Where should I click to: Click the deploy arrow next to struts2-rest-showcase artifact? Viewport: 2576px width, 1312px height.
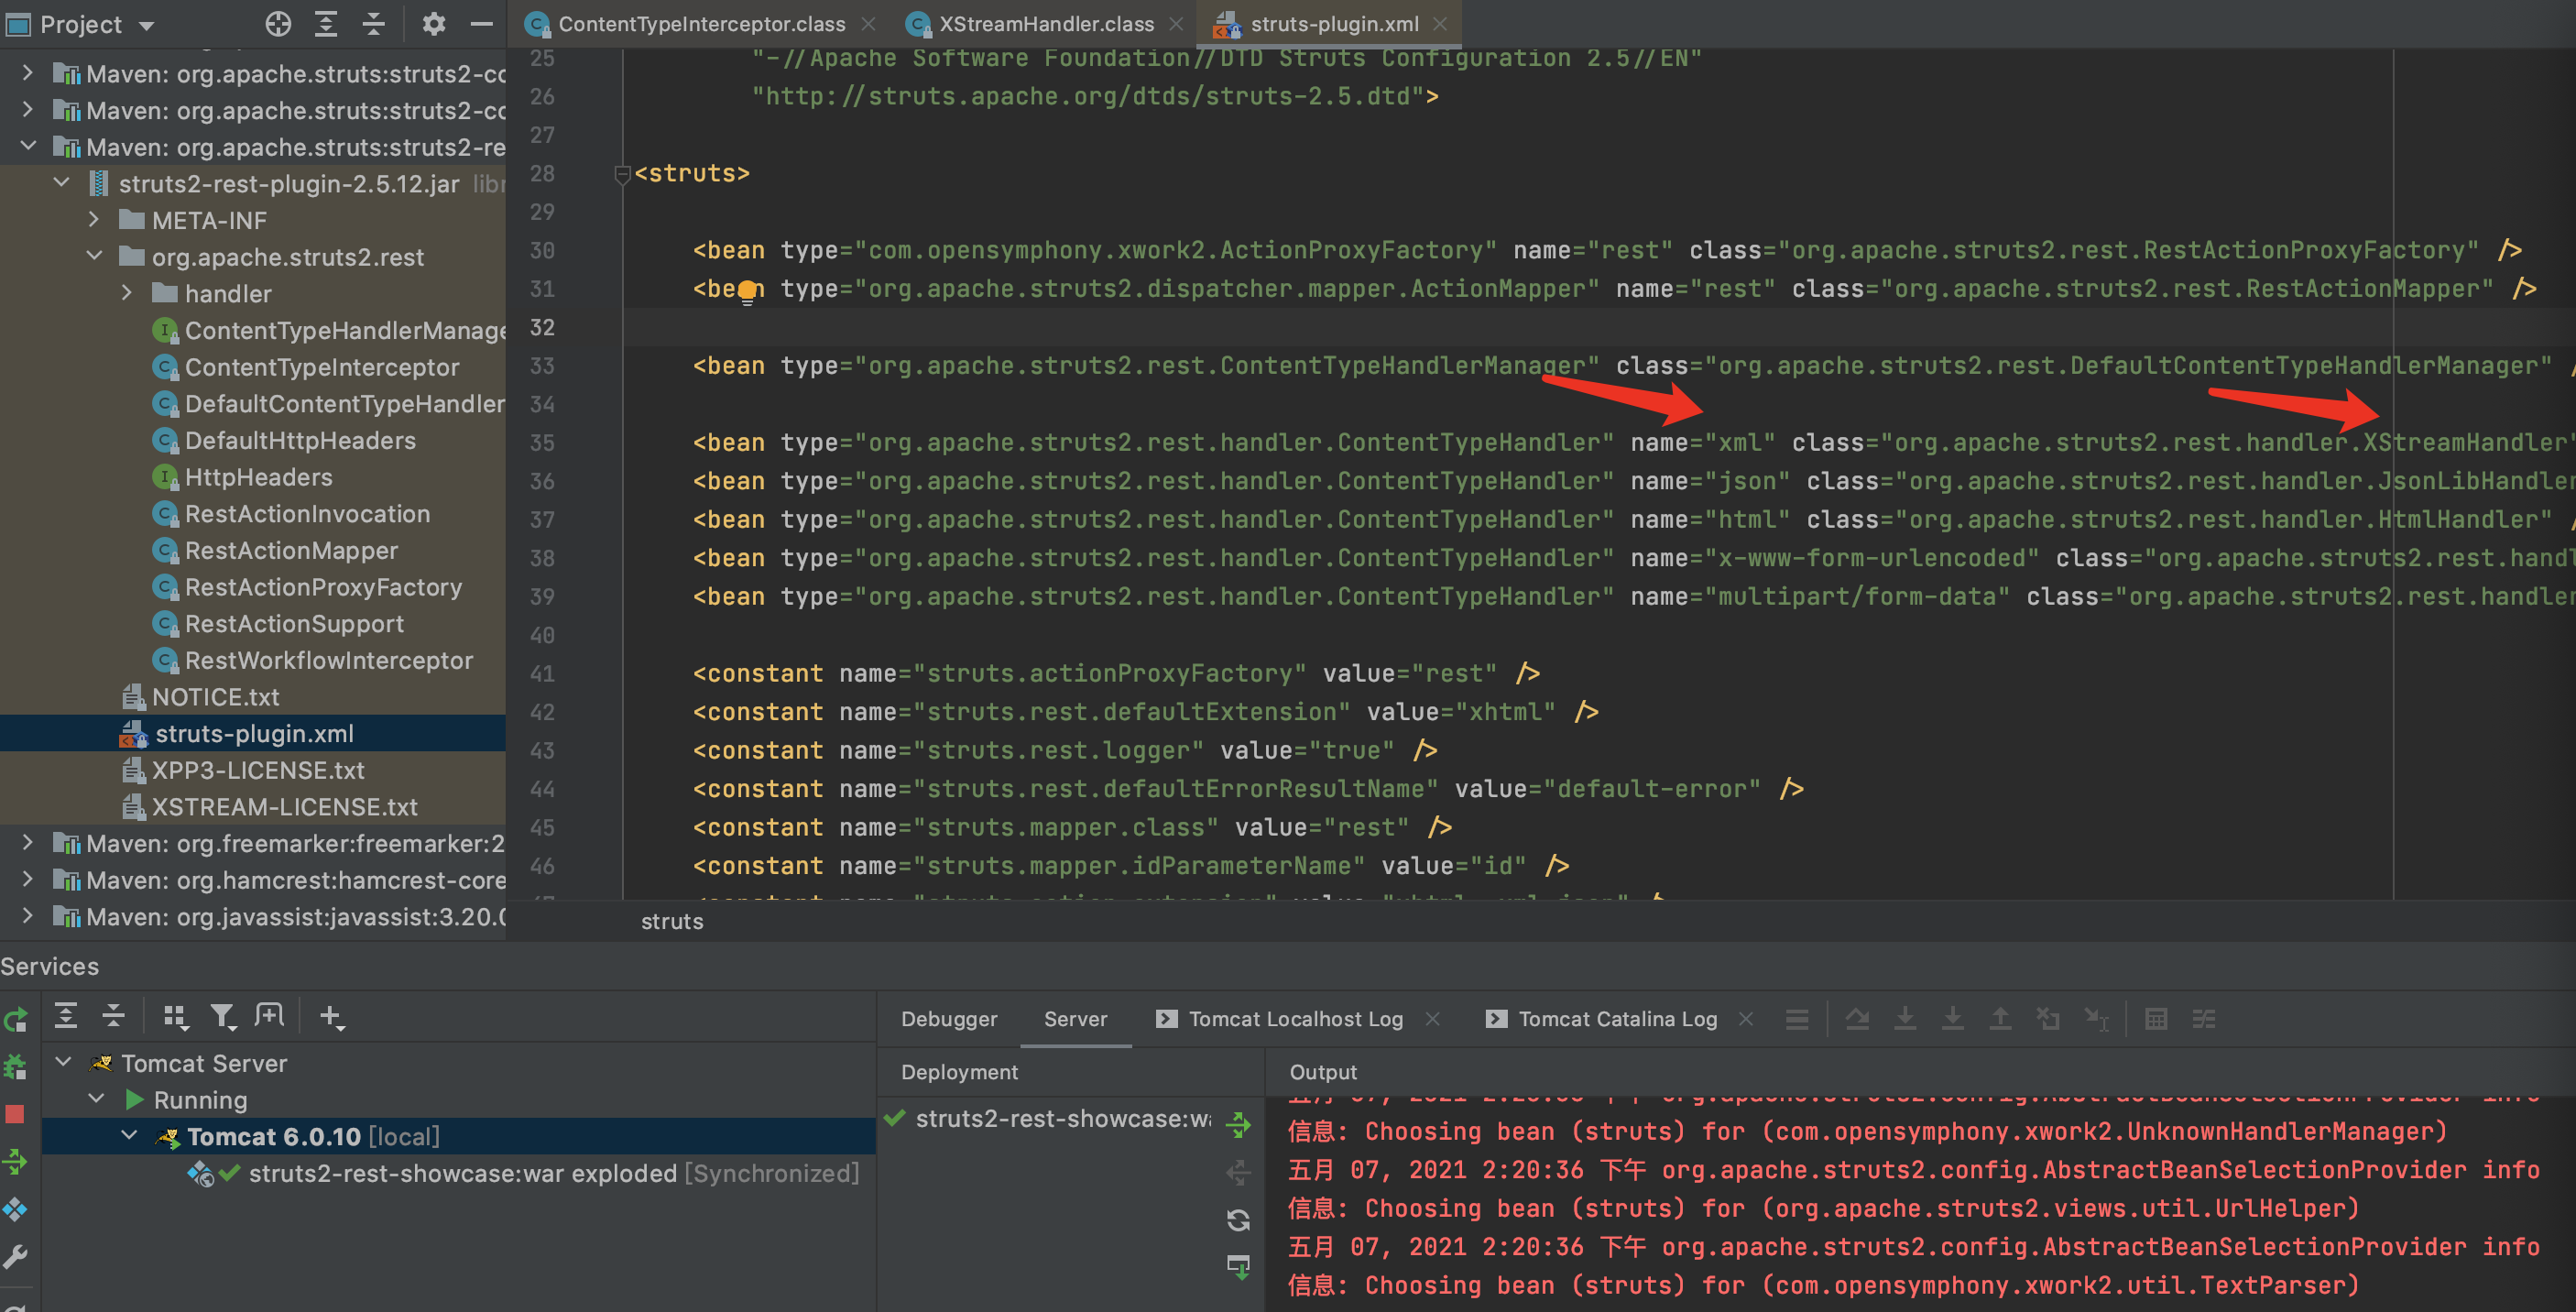[1239, 1124]
